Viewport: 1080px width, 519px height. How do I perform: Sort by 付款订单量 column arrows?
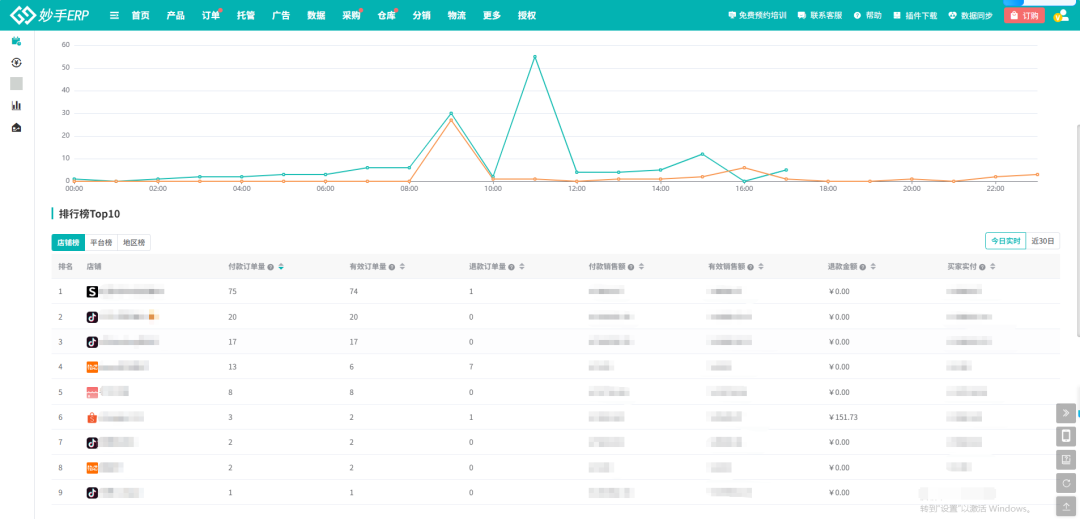pos(281,267)
